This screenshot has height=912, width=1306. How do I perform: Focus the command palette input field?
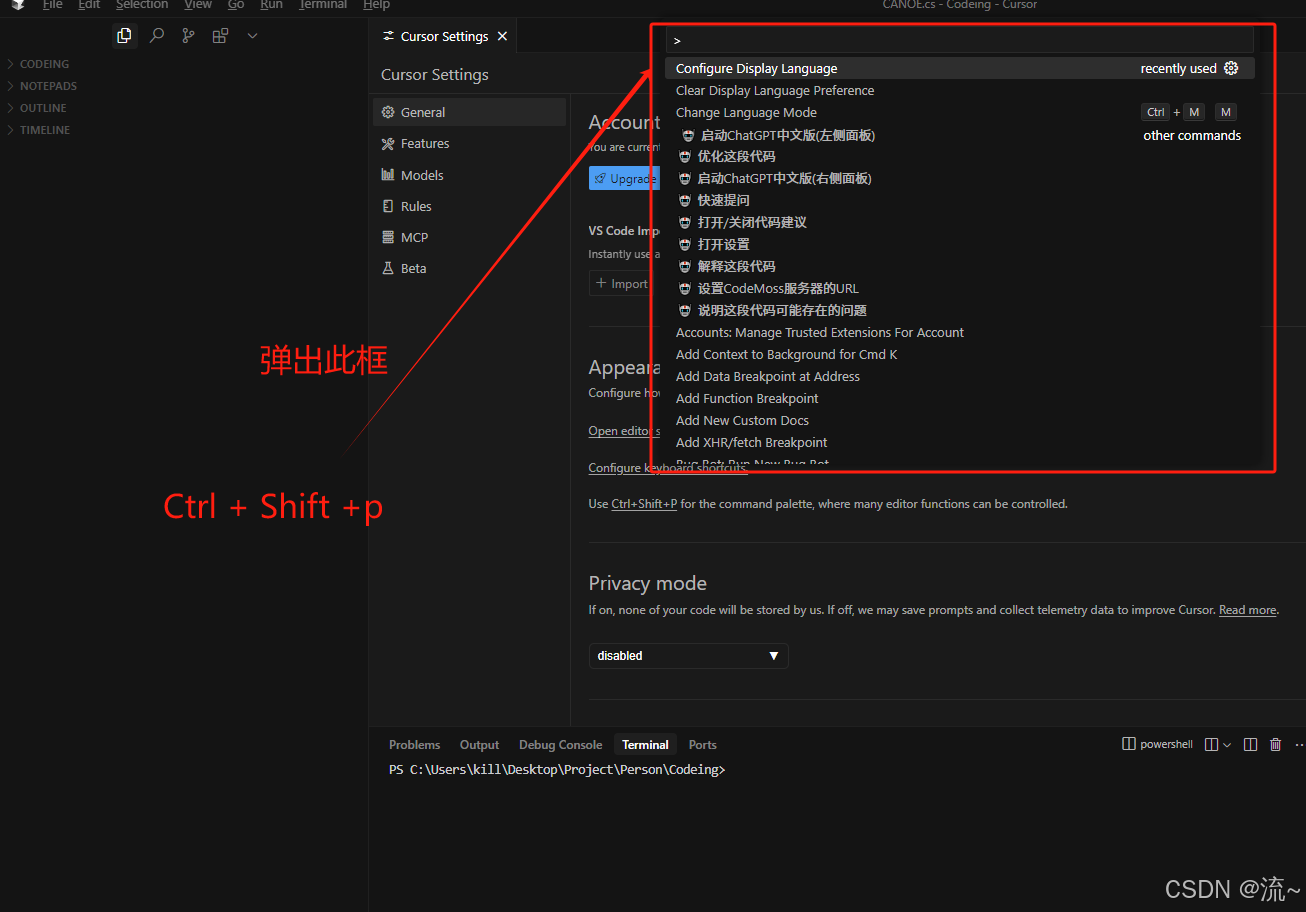pos(959,40)
